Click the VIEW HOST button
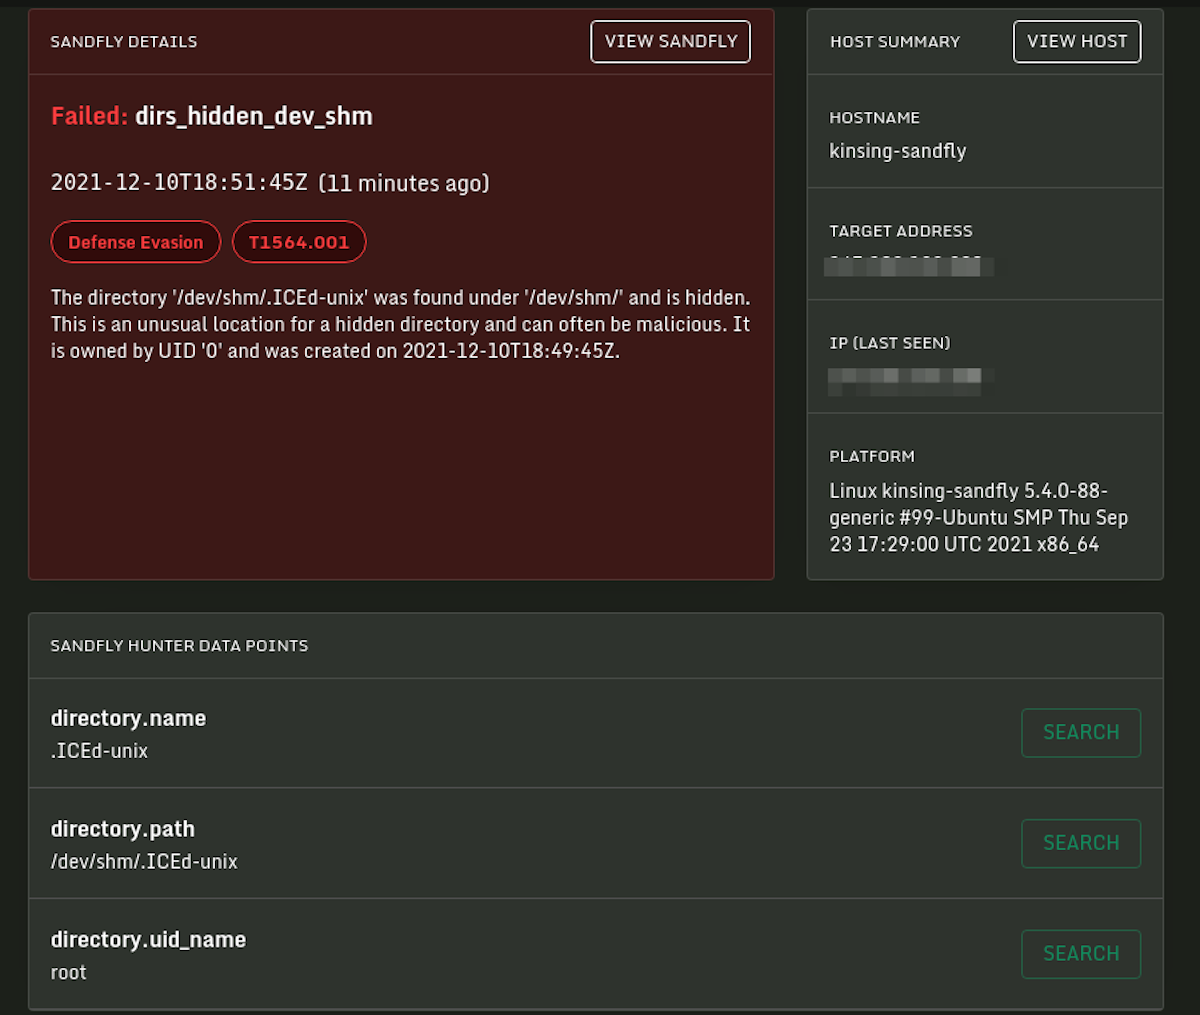Screen dimensions: 1200x1015 (x=1077, y=41)
